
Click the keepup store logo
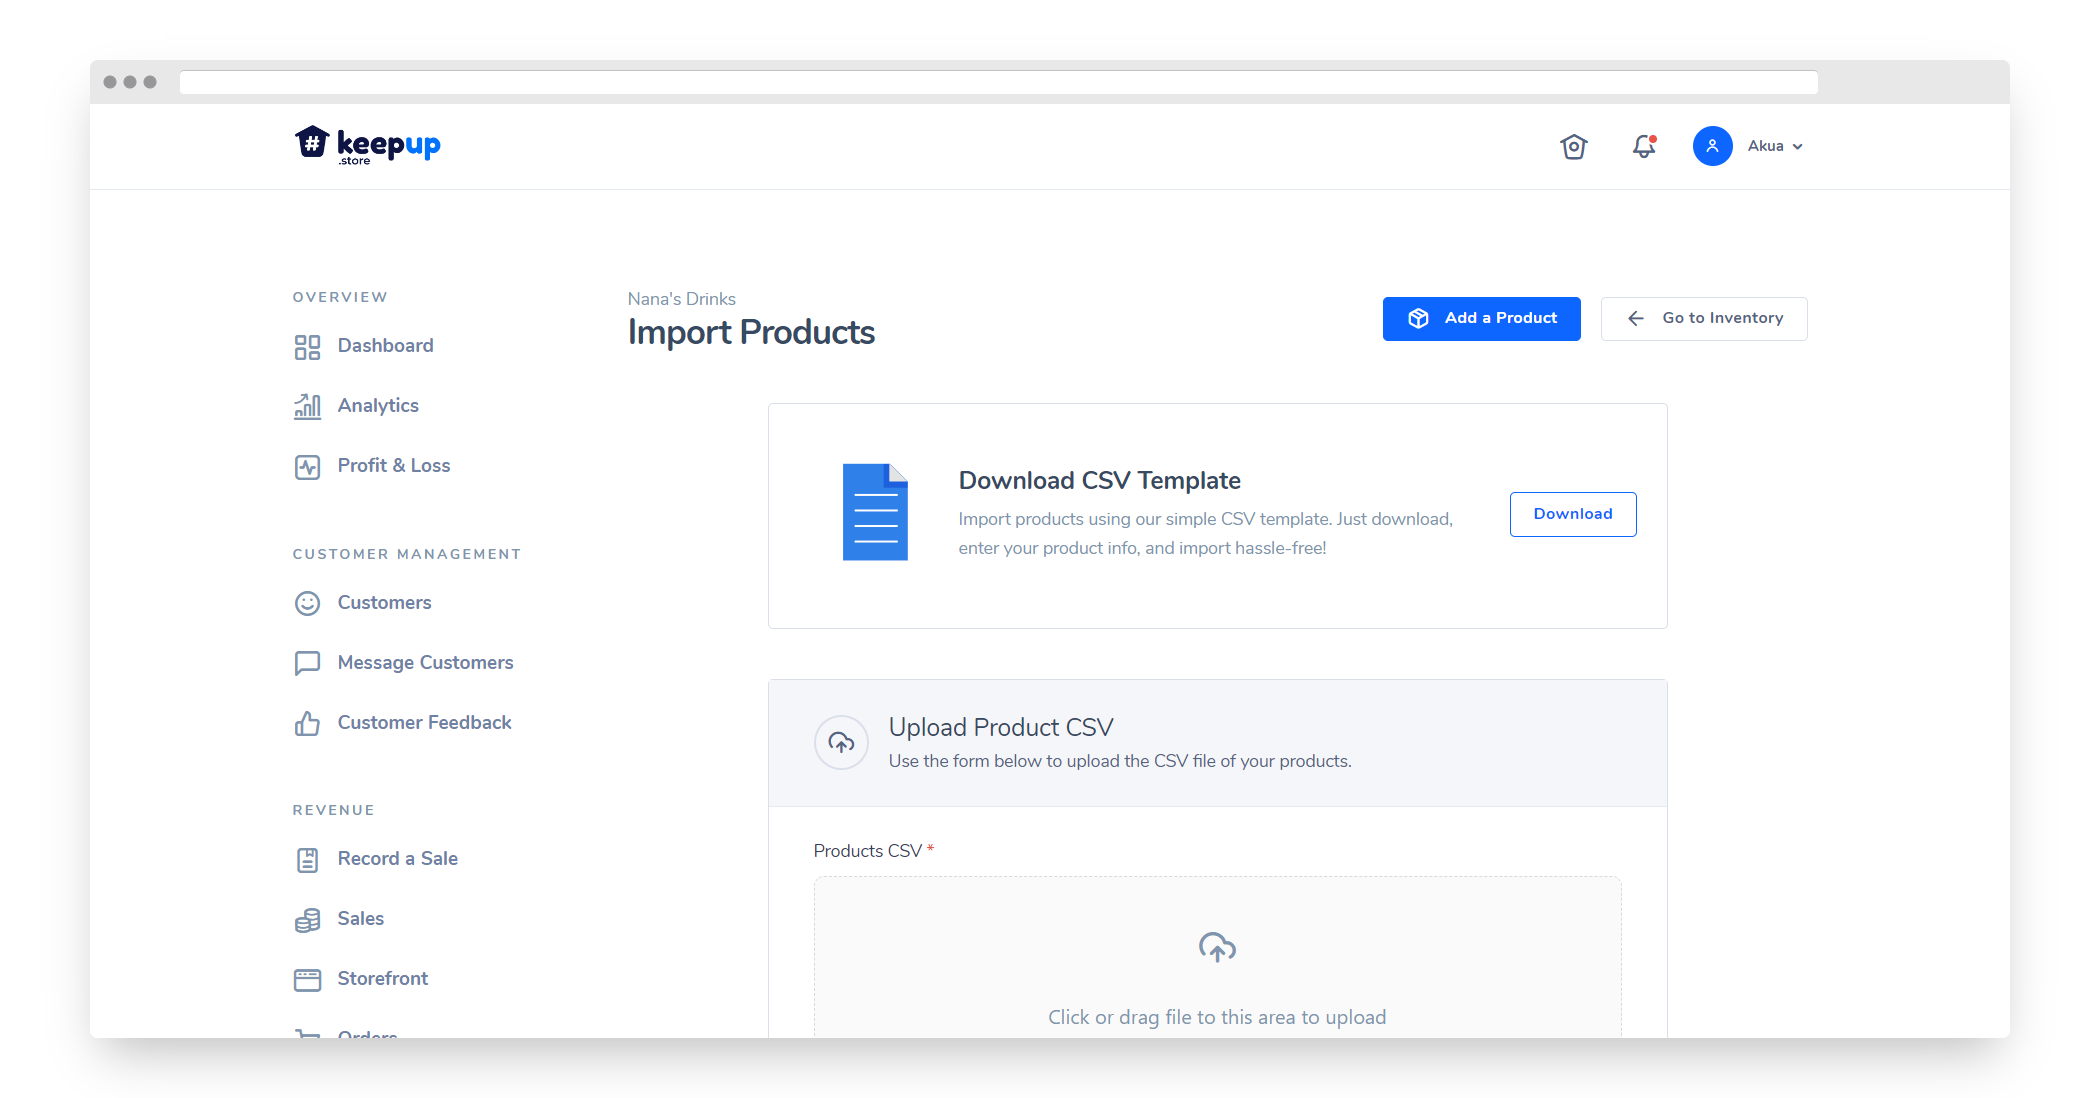367,146
